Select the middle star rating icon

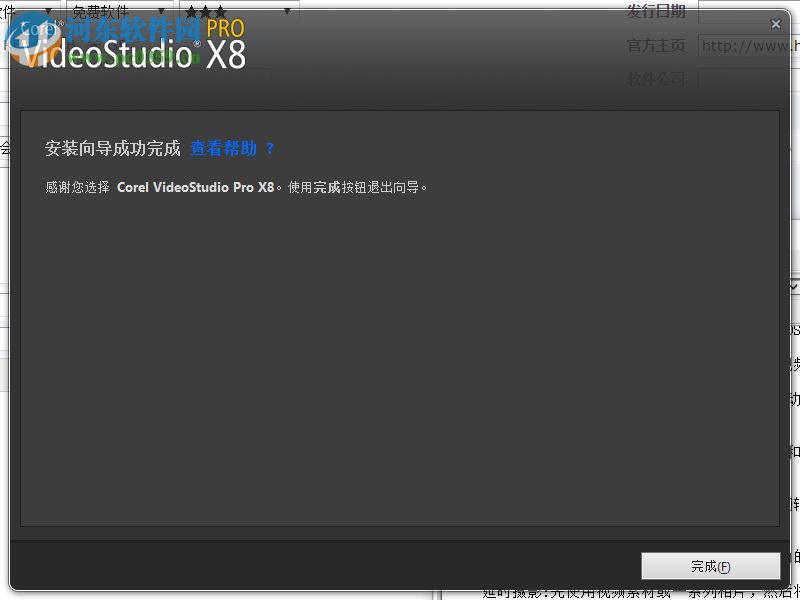[207, 11]
